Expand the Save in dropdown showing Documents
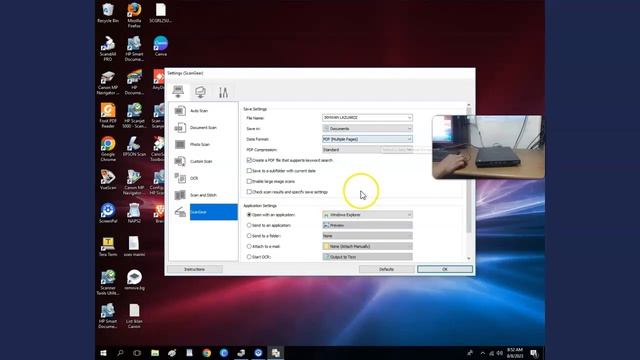Image resolution: width=640 pixels, height=360 pixels. (x=367, y=128)
